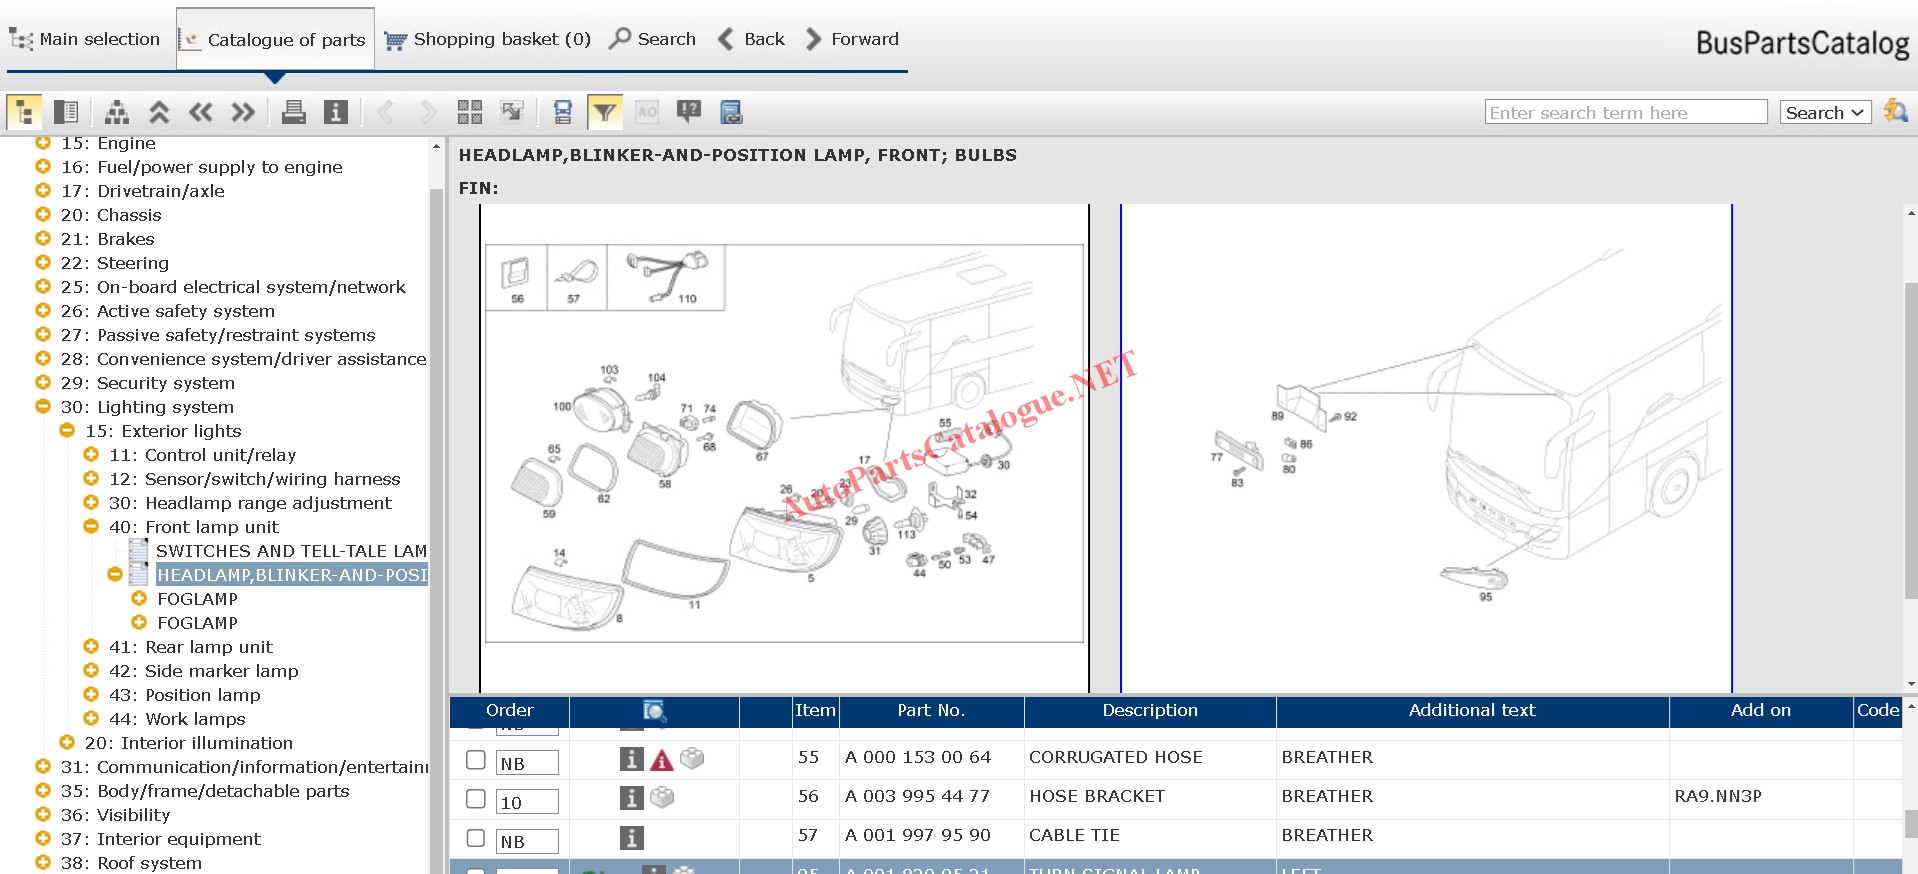Click the tree structure view icon

tap(25, 112)
